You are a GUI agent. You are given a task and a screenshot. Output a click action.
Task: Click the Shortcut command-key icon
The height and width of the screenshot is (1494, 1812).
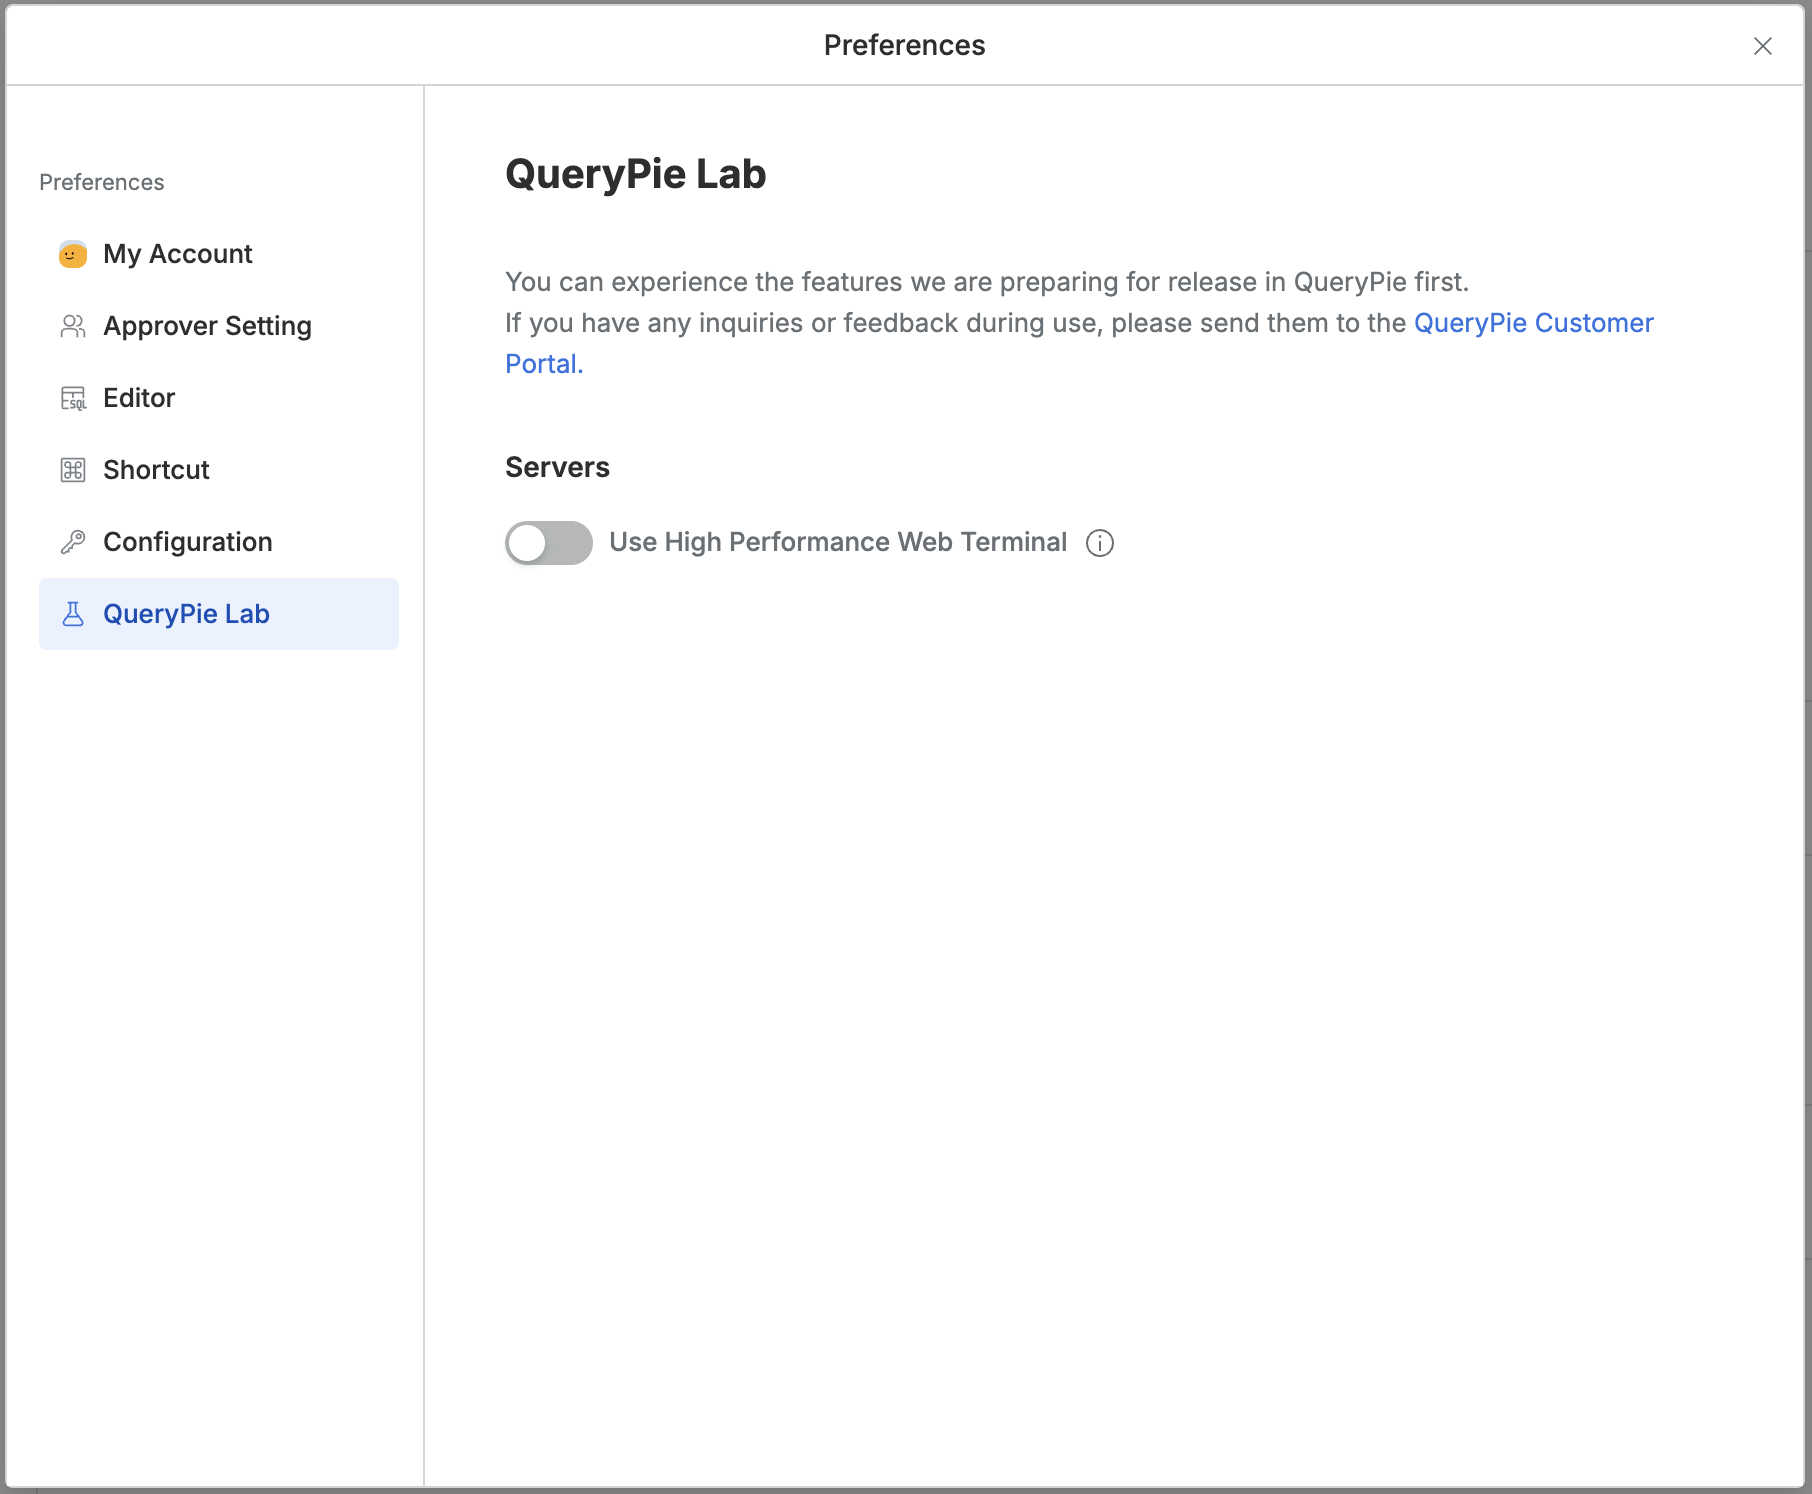click(73, 470)
